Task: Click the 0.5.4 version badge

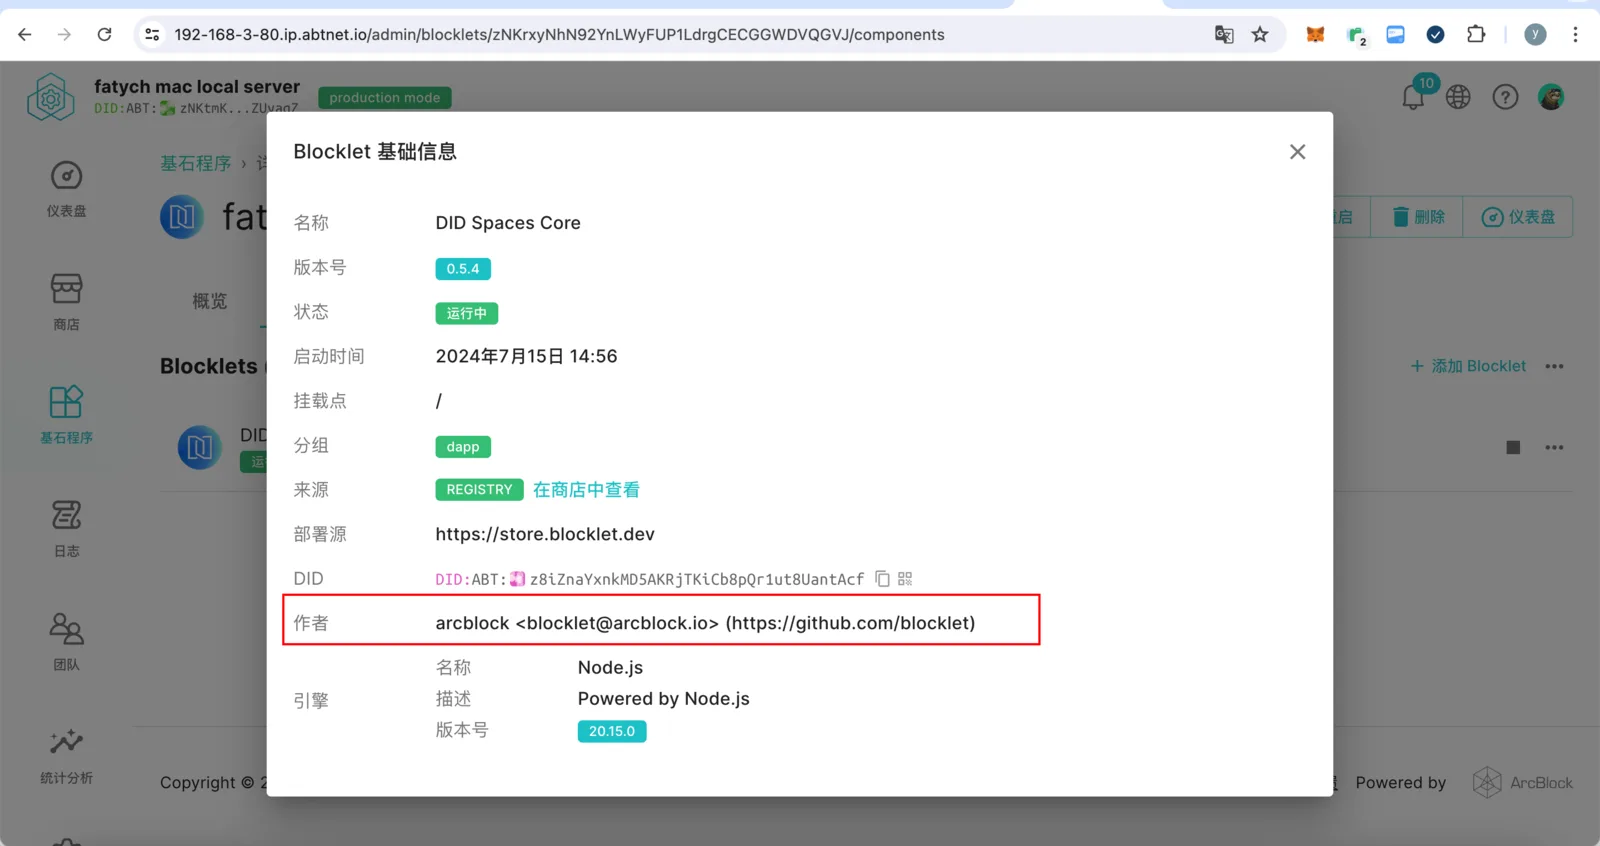Action: click(x=463, y=269)
